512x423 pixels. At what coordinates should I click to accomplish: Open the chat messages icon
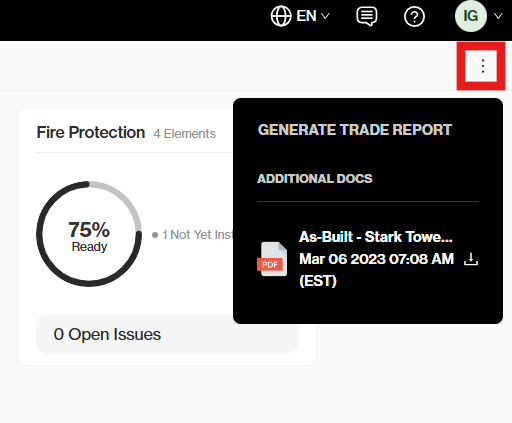pos(367,16)
